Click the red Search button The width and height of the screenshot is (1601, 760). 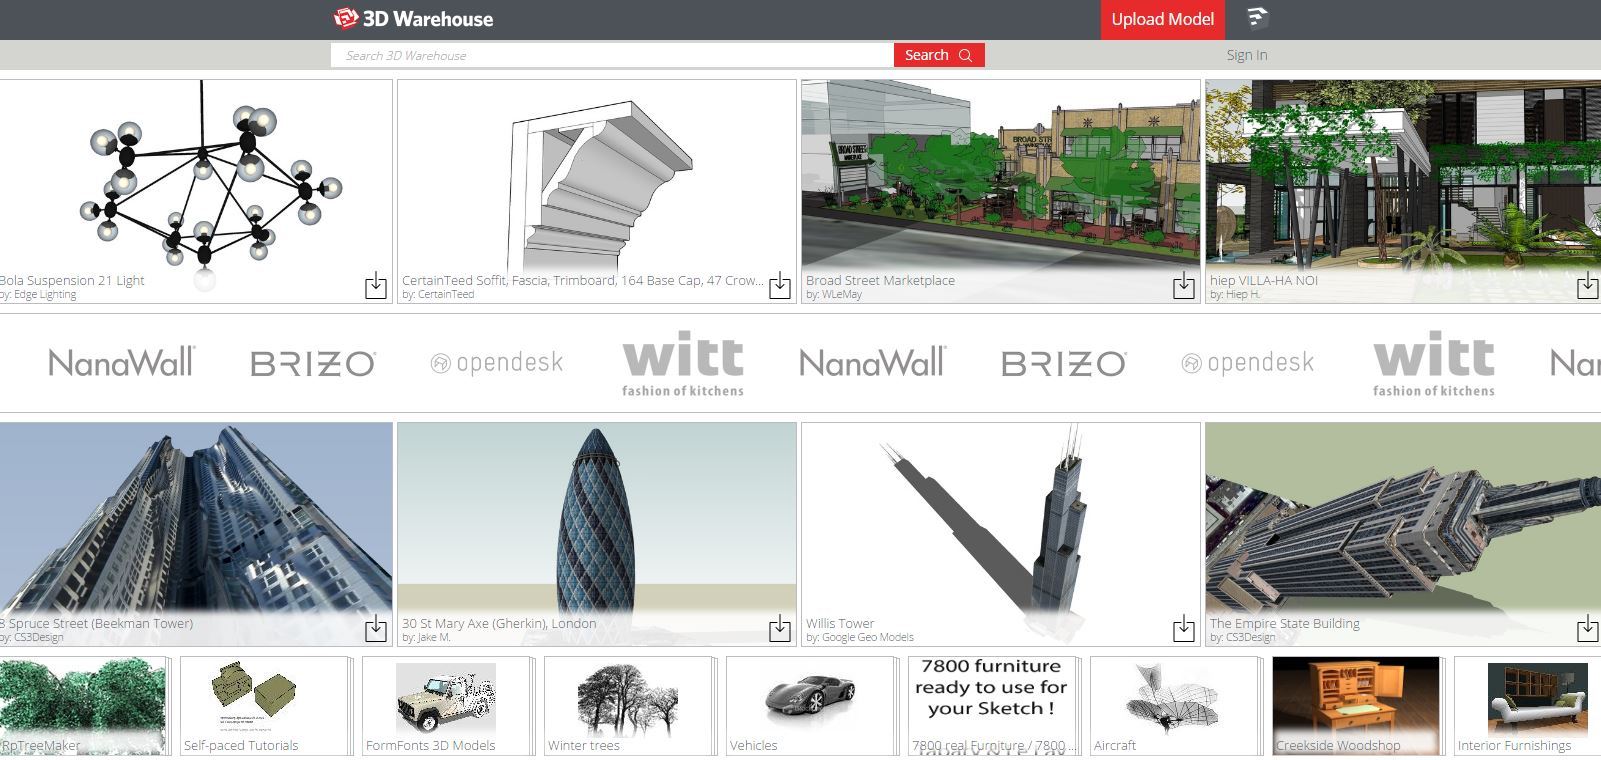coord(939,55)
